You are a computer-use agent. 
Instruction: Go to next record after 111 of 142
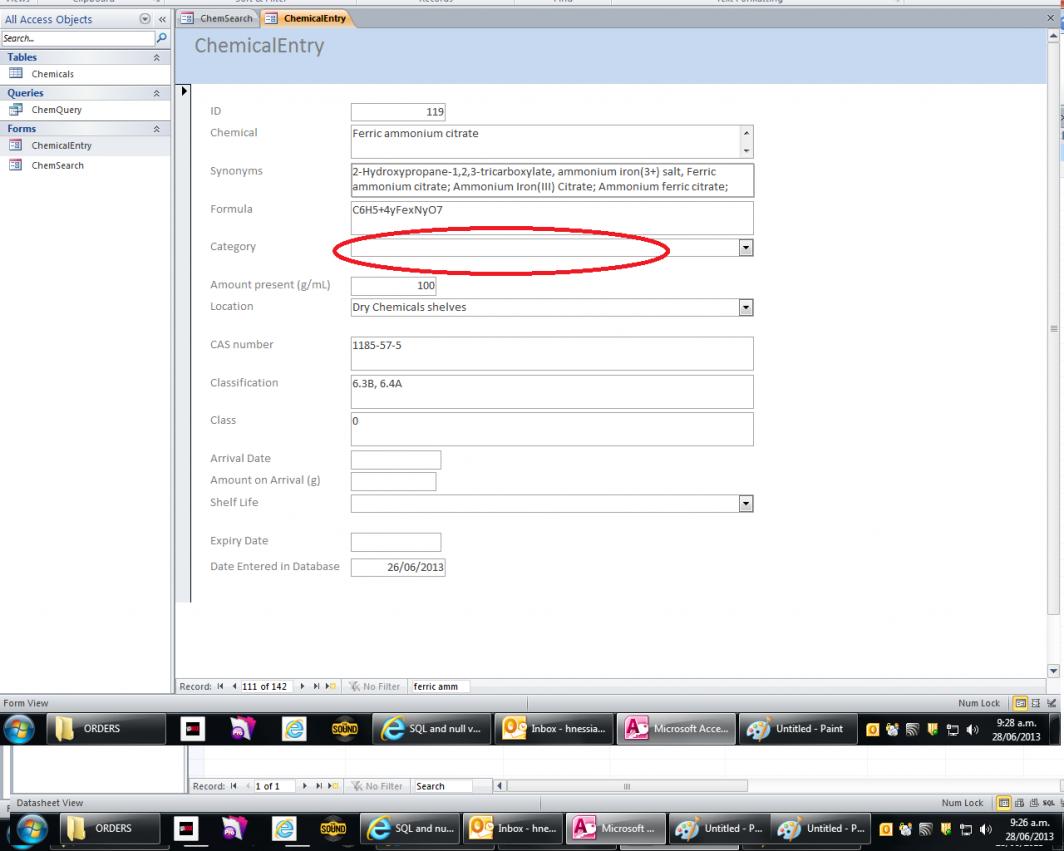[302, 686]
